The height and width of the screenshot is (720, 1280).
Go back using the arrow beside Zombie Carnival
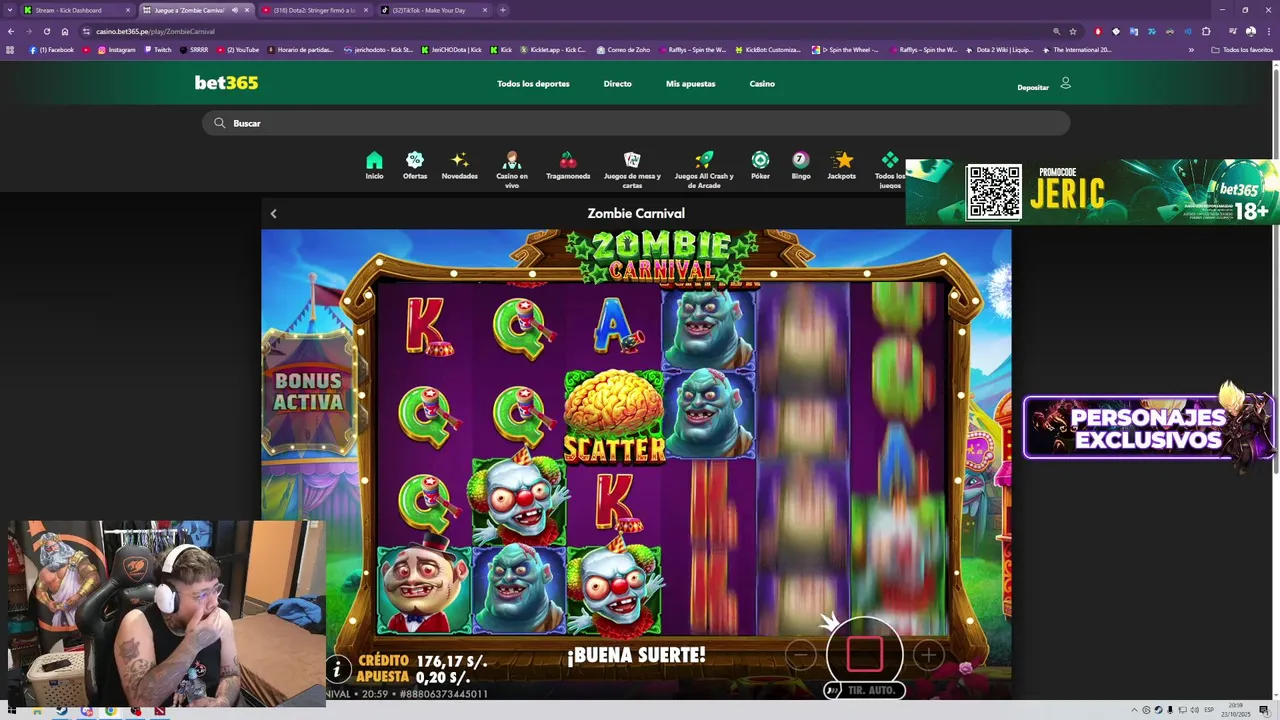[273, 213]
